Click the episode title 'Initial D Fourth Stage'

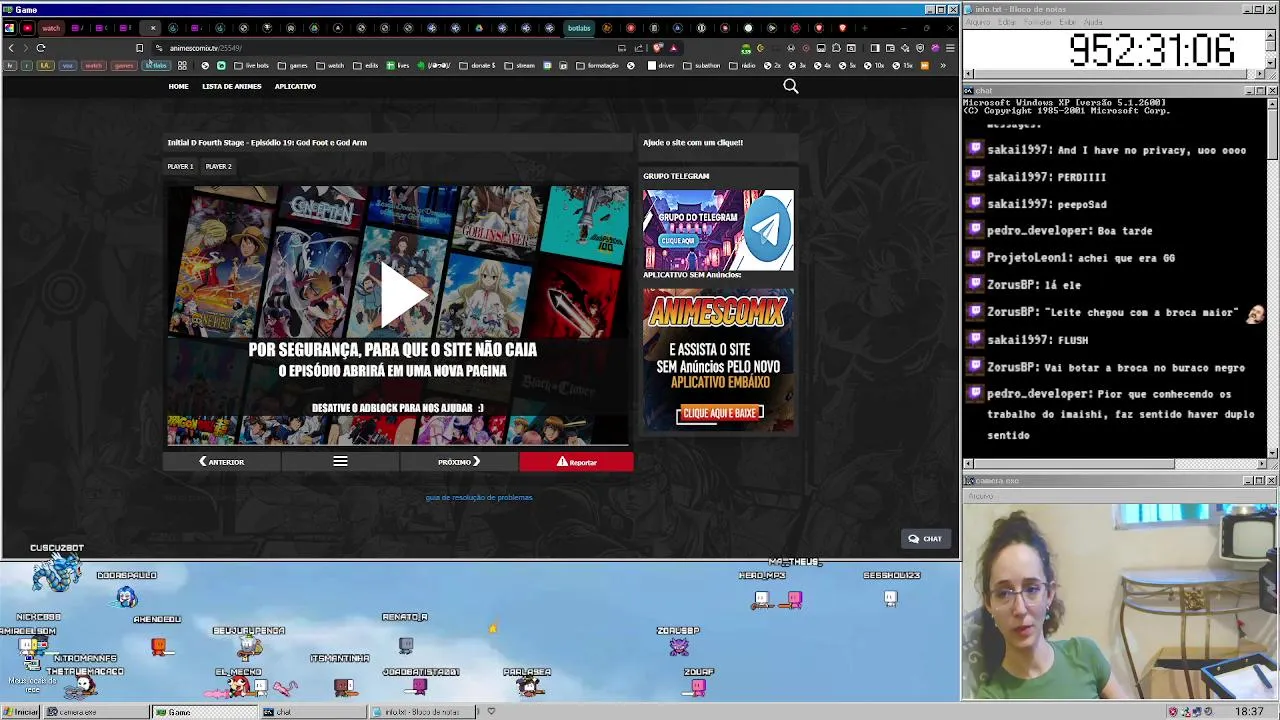click(267, 143)
